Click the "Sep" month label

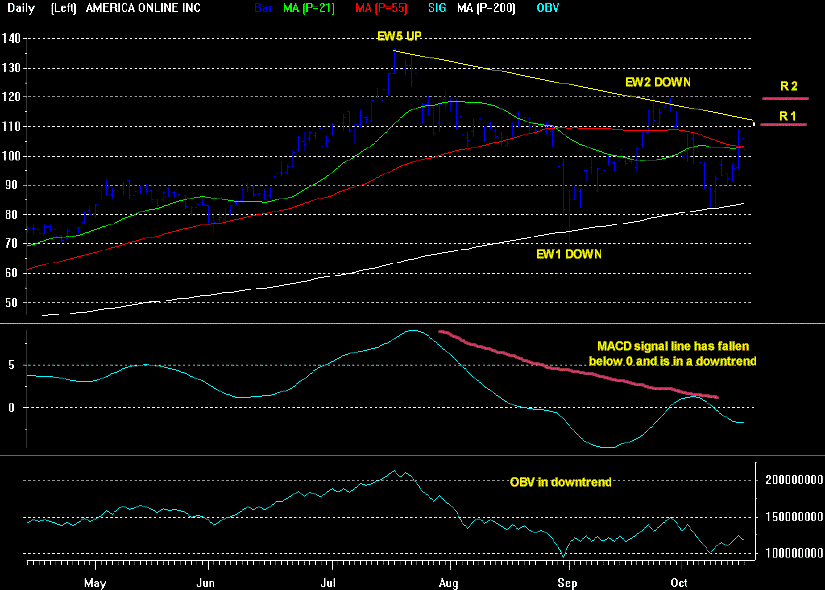click(x=567, y=583)
